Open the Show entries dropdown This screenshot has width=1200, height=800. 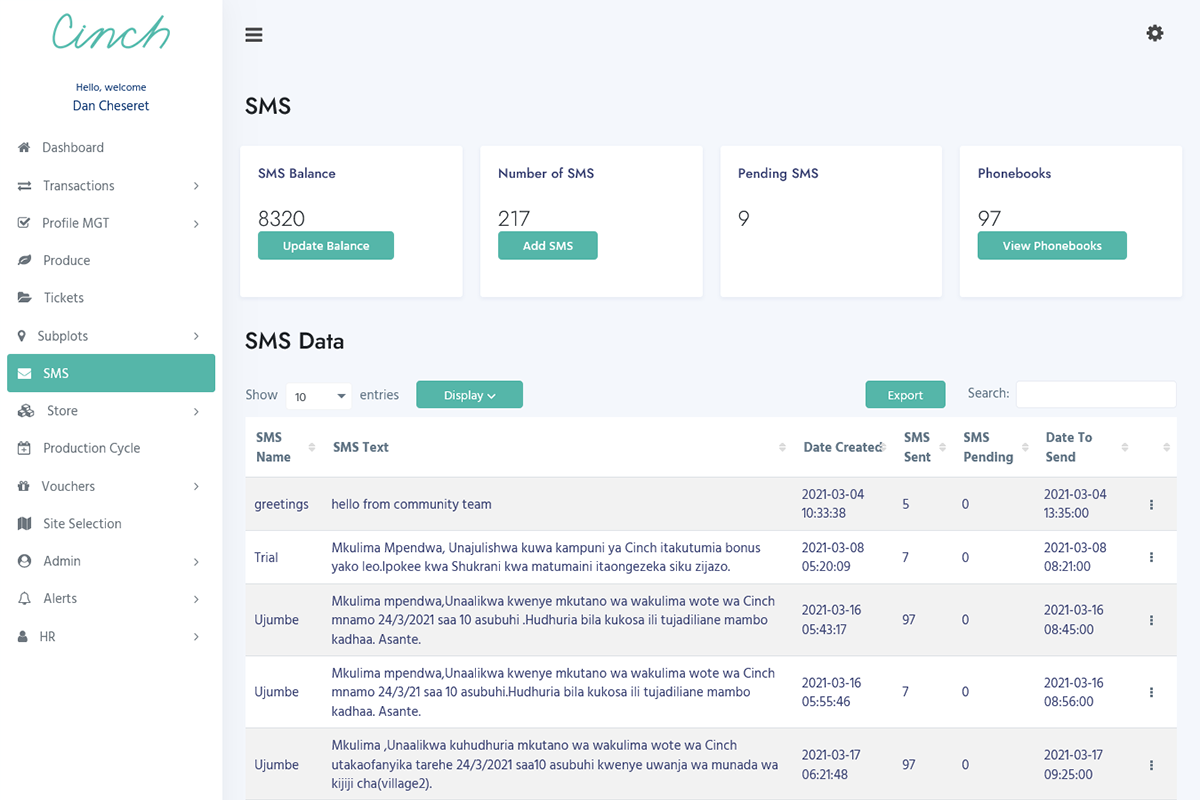click(x=318, y=396)
